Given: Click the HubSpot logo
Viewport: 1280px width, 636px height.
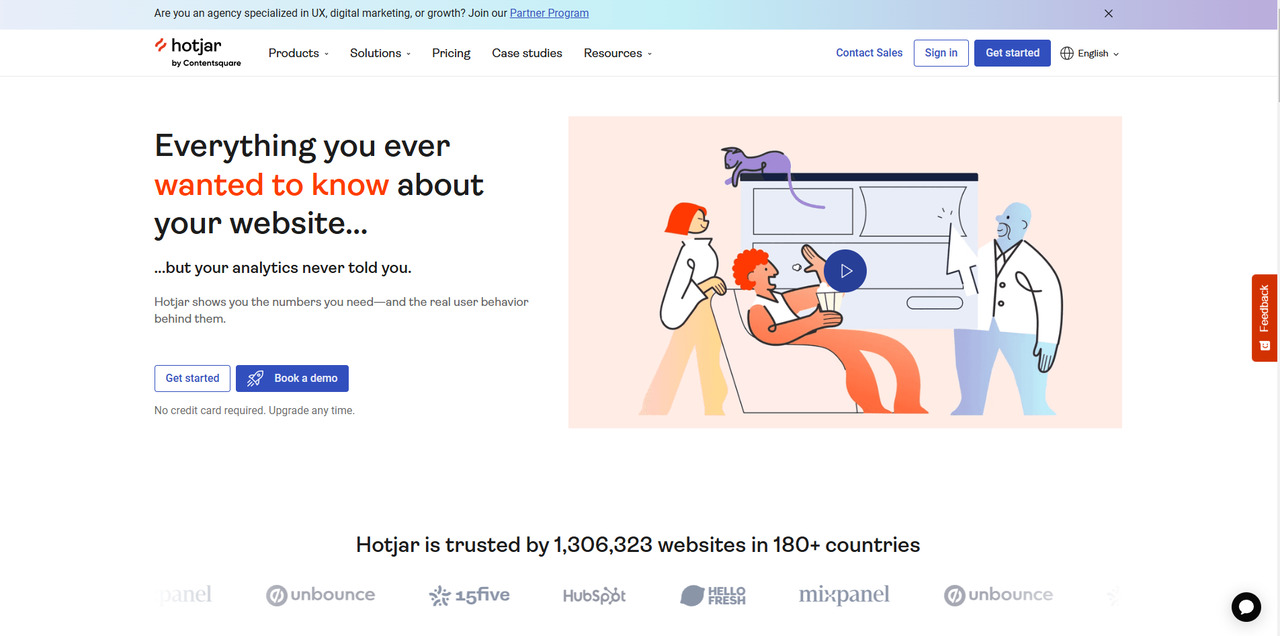Looking at the screenshot, I should pos(594,596).
